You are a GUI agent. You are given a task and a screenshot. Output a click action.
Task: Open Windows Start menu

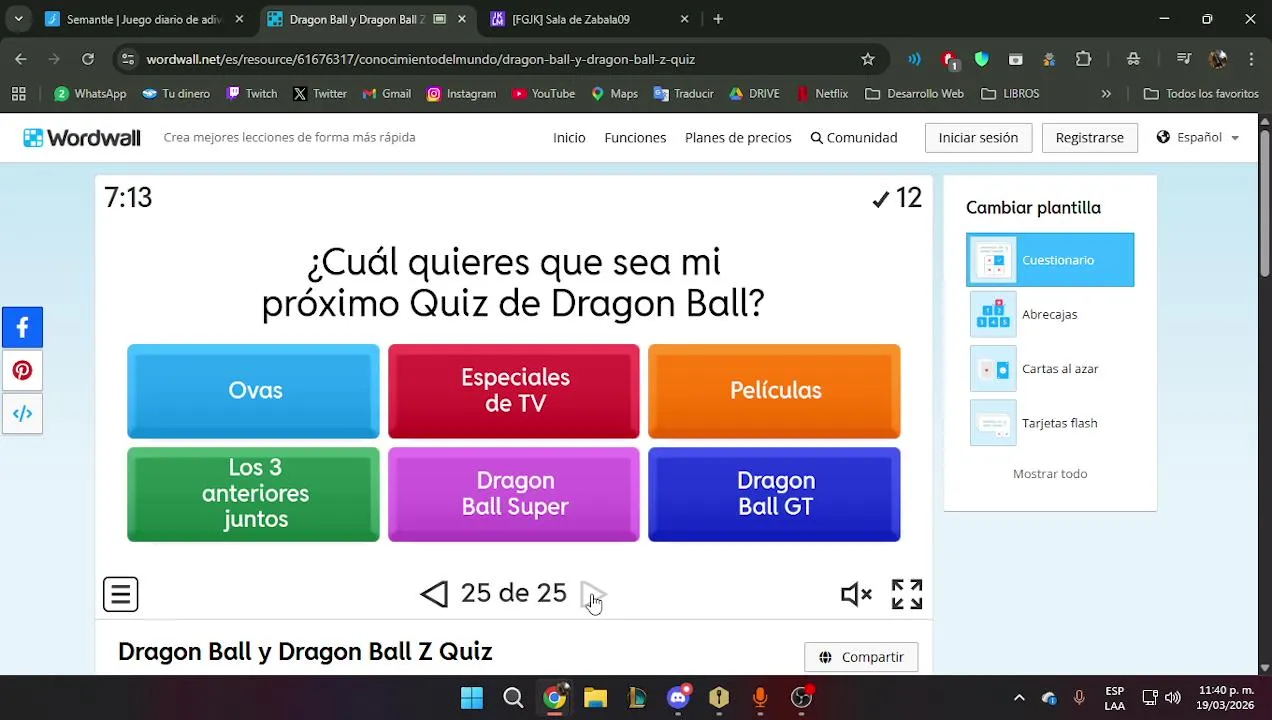(x=471, y=698)
